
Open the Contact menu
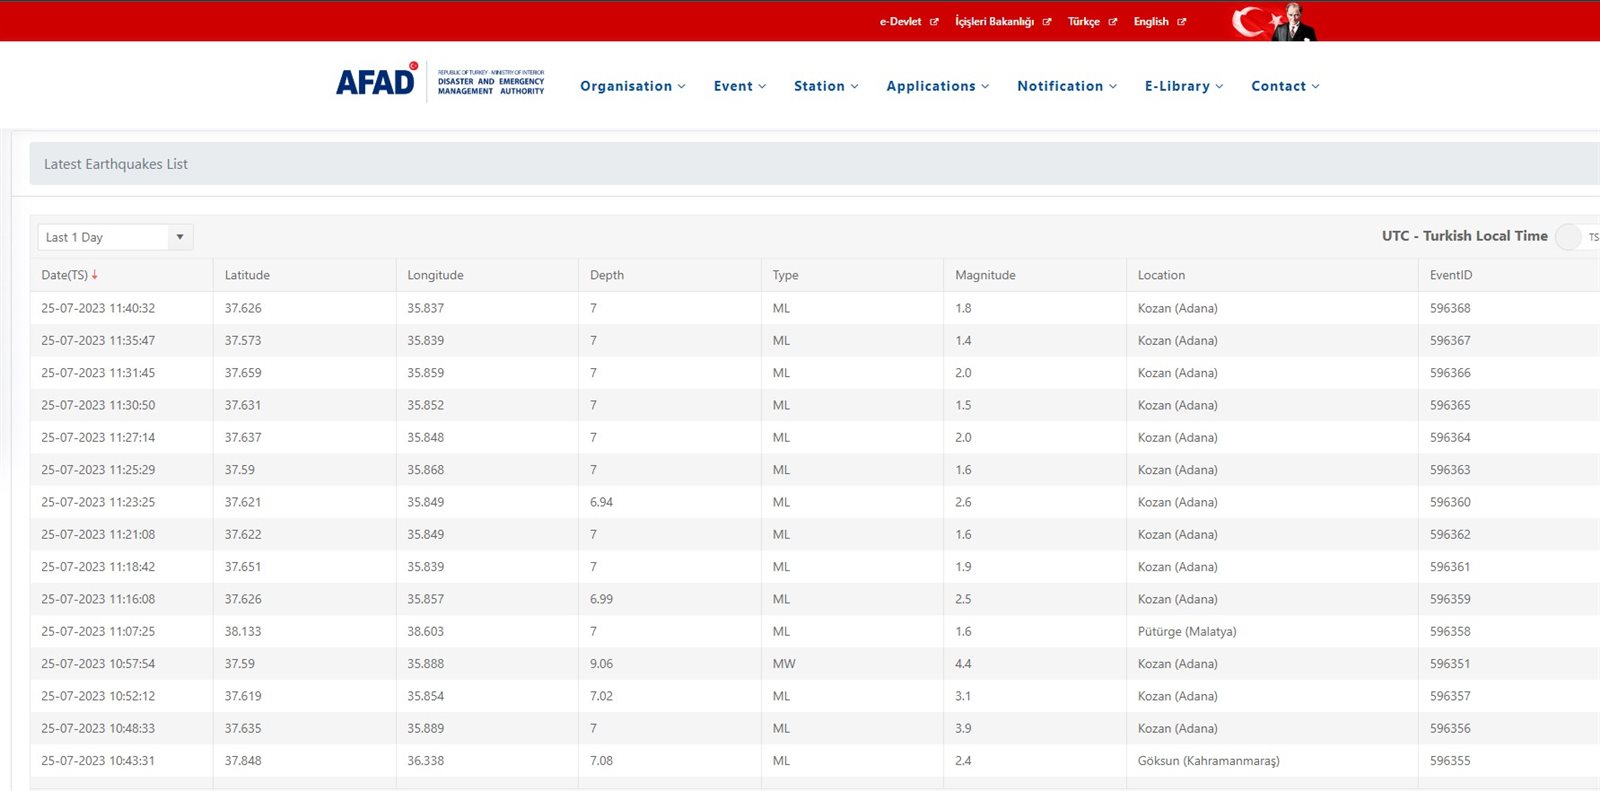(x=1284, y=86)
